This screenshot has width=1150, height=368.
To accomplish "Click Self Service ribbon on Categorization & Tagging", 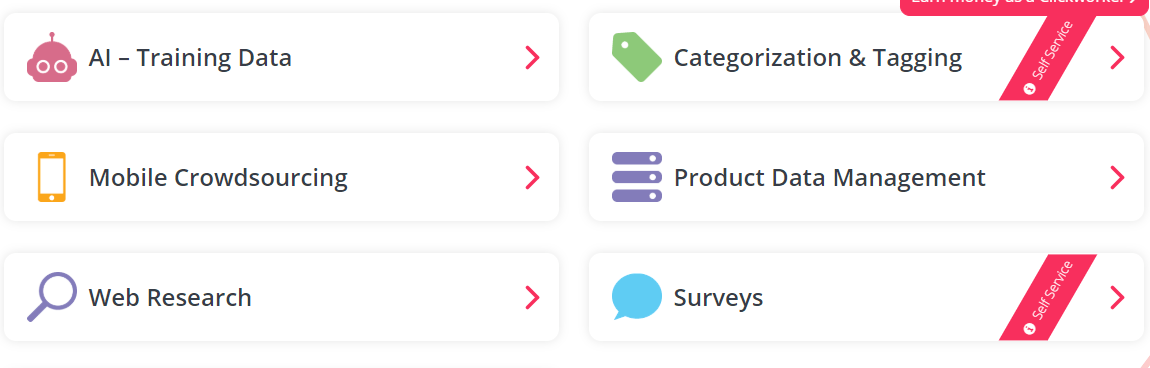I will 1047,59.
